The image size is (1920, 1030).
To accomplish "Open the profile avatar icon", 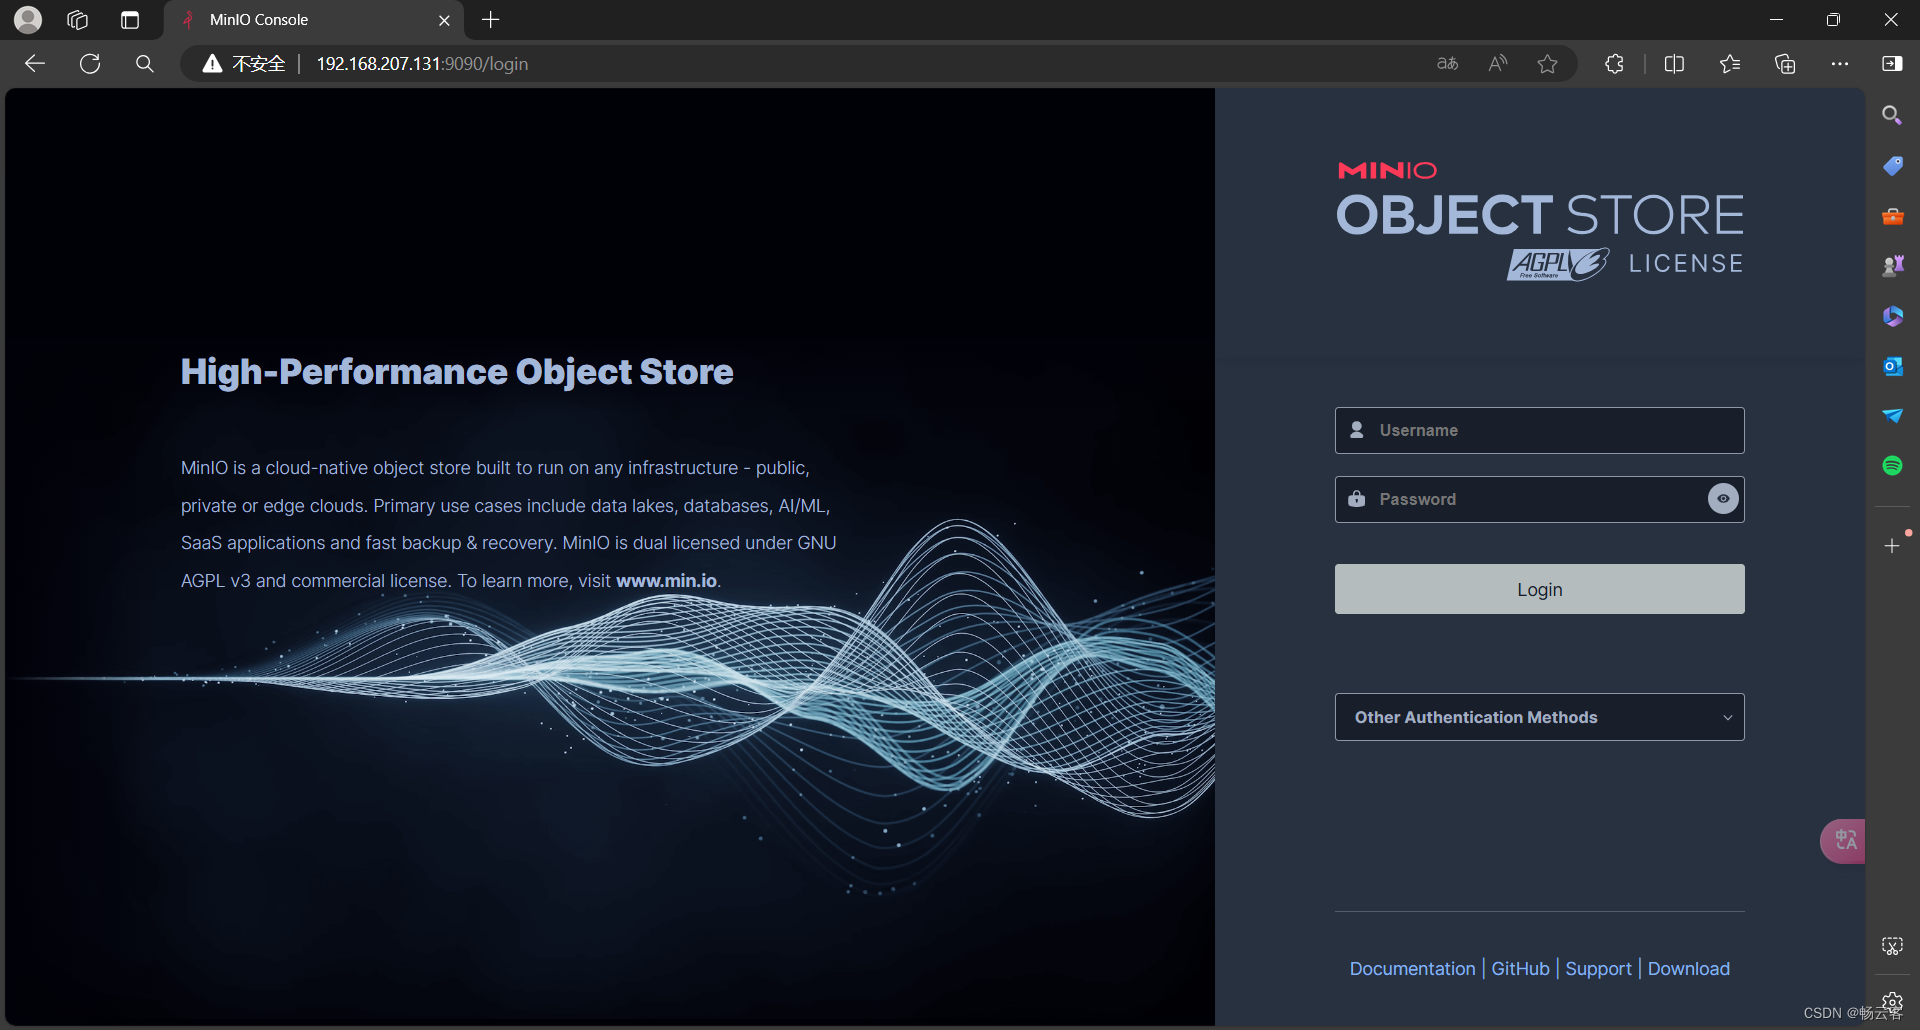I will [x=28, y=19].
